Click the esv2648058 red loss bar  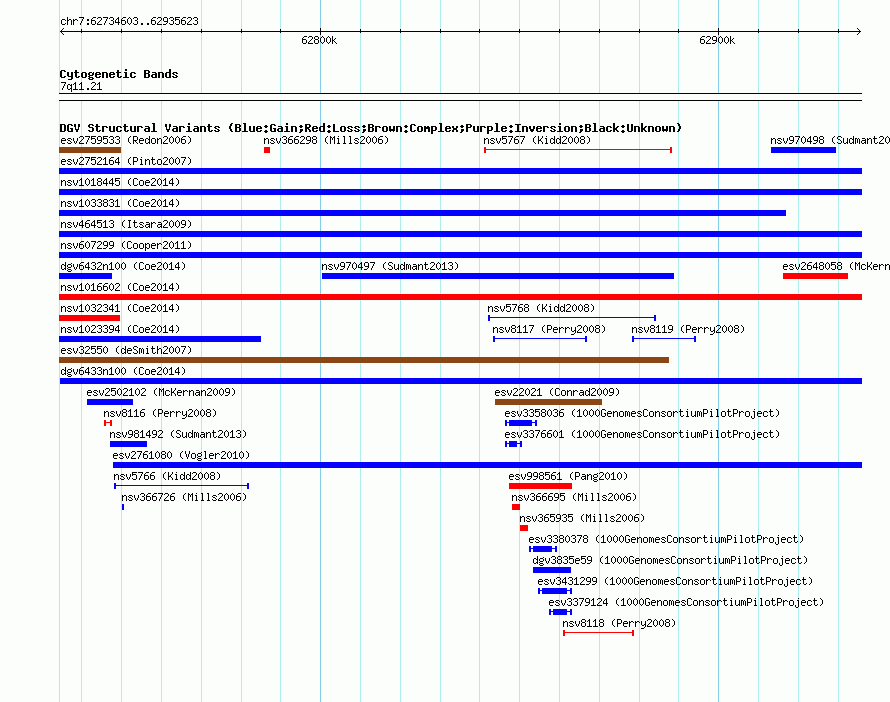[815, 276]
